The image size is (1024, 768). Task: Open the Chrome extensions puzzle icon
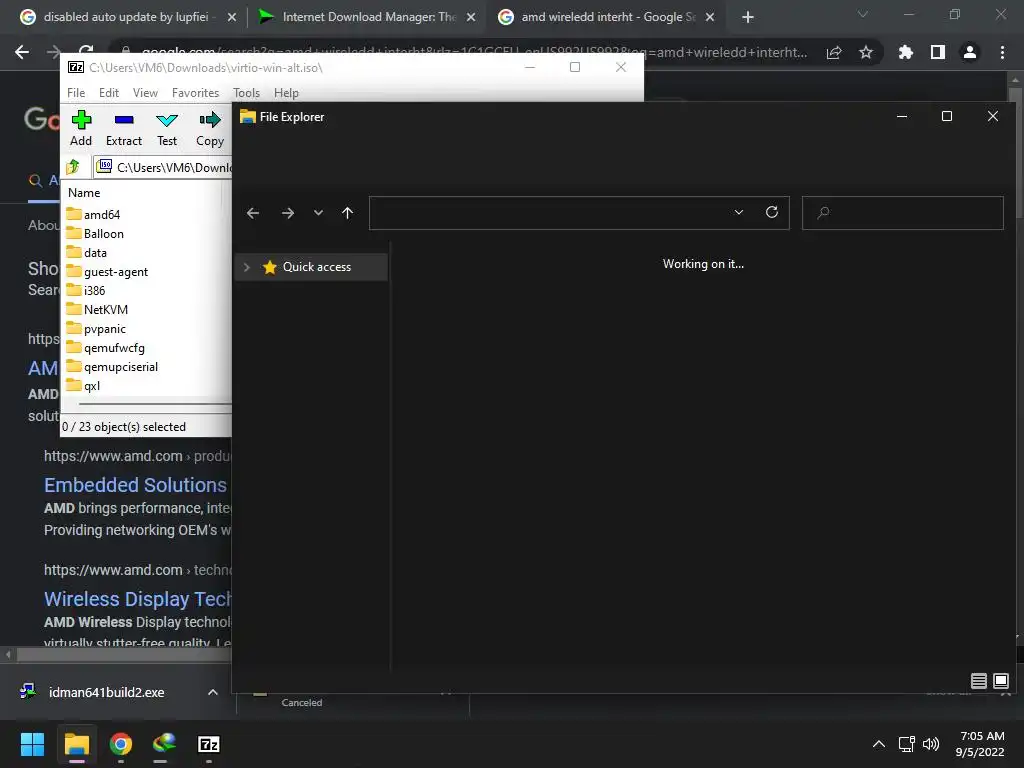tap(906, 52)
